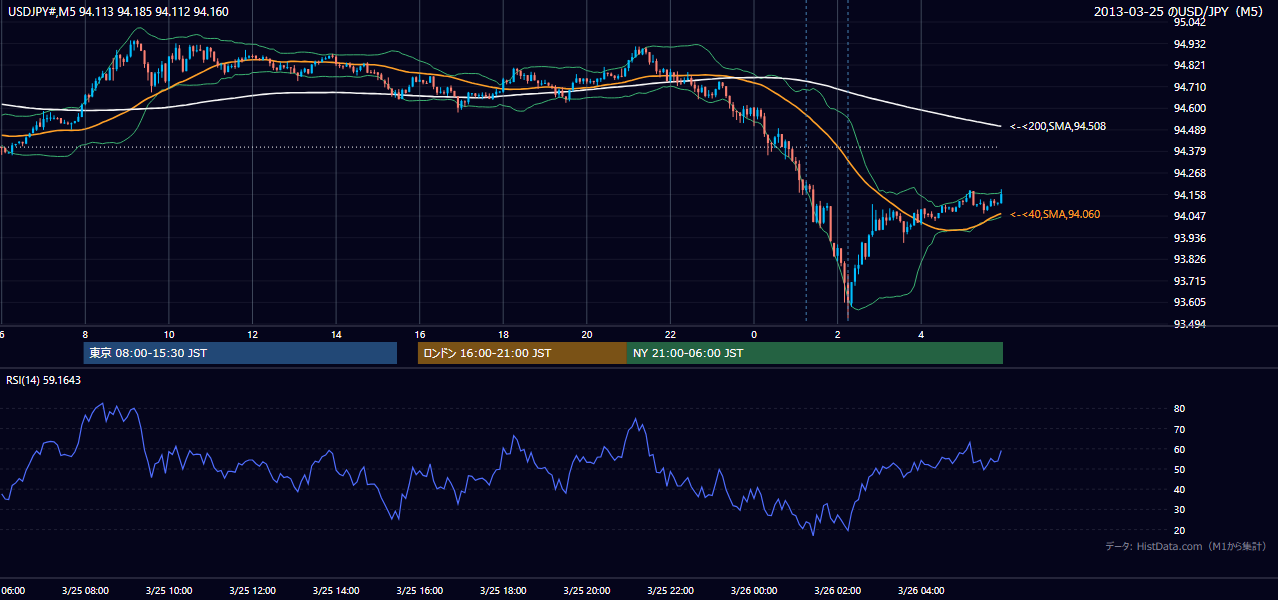Click the Tokyo 08:00-15:30 JST session bar
Screen dimensions: 1278x600
[x=240, y=353]
